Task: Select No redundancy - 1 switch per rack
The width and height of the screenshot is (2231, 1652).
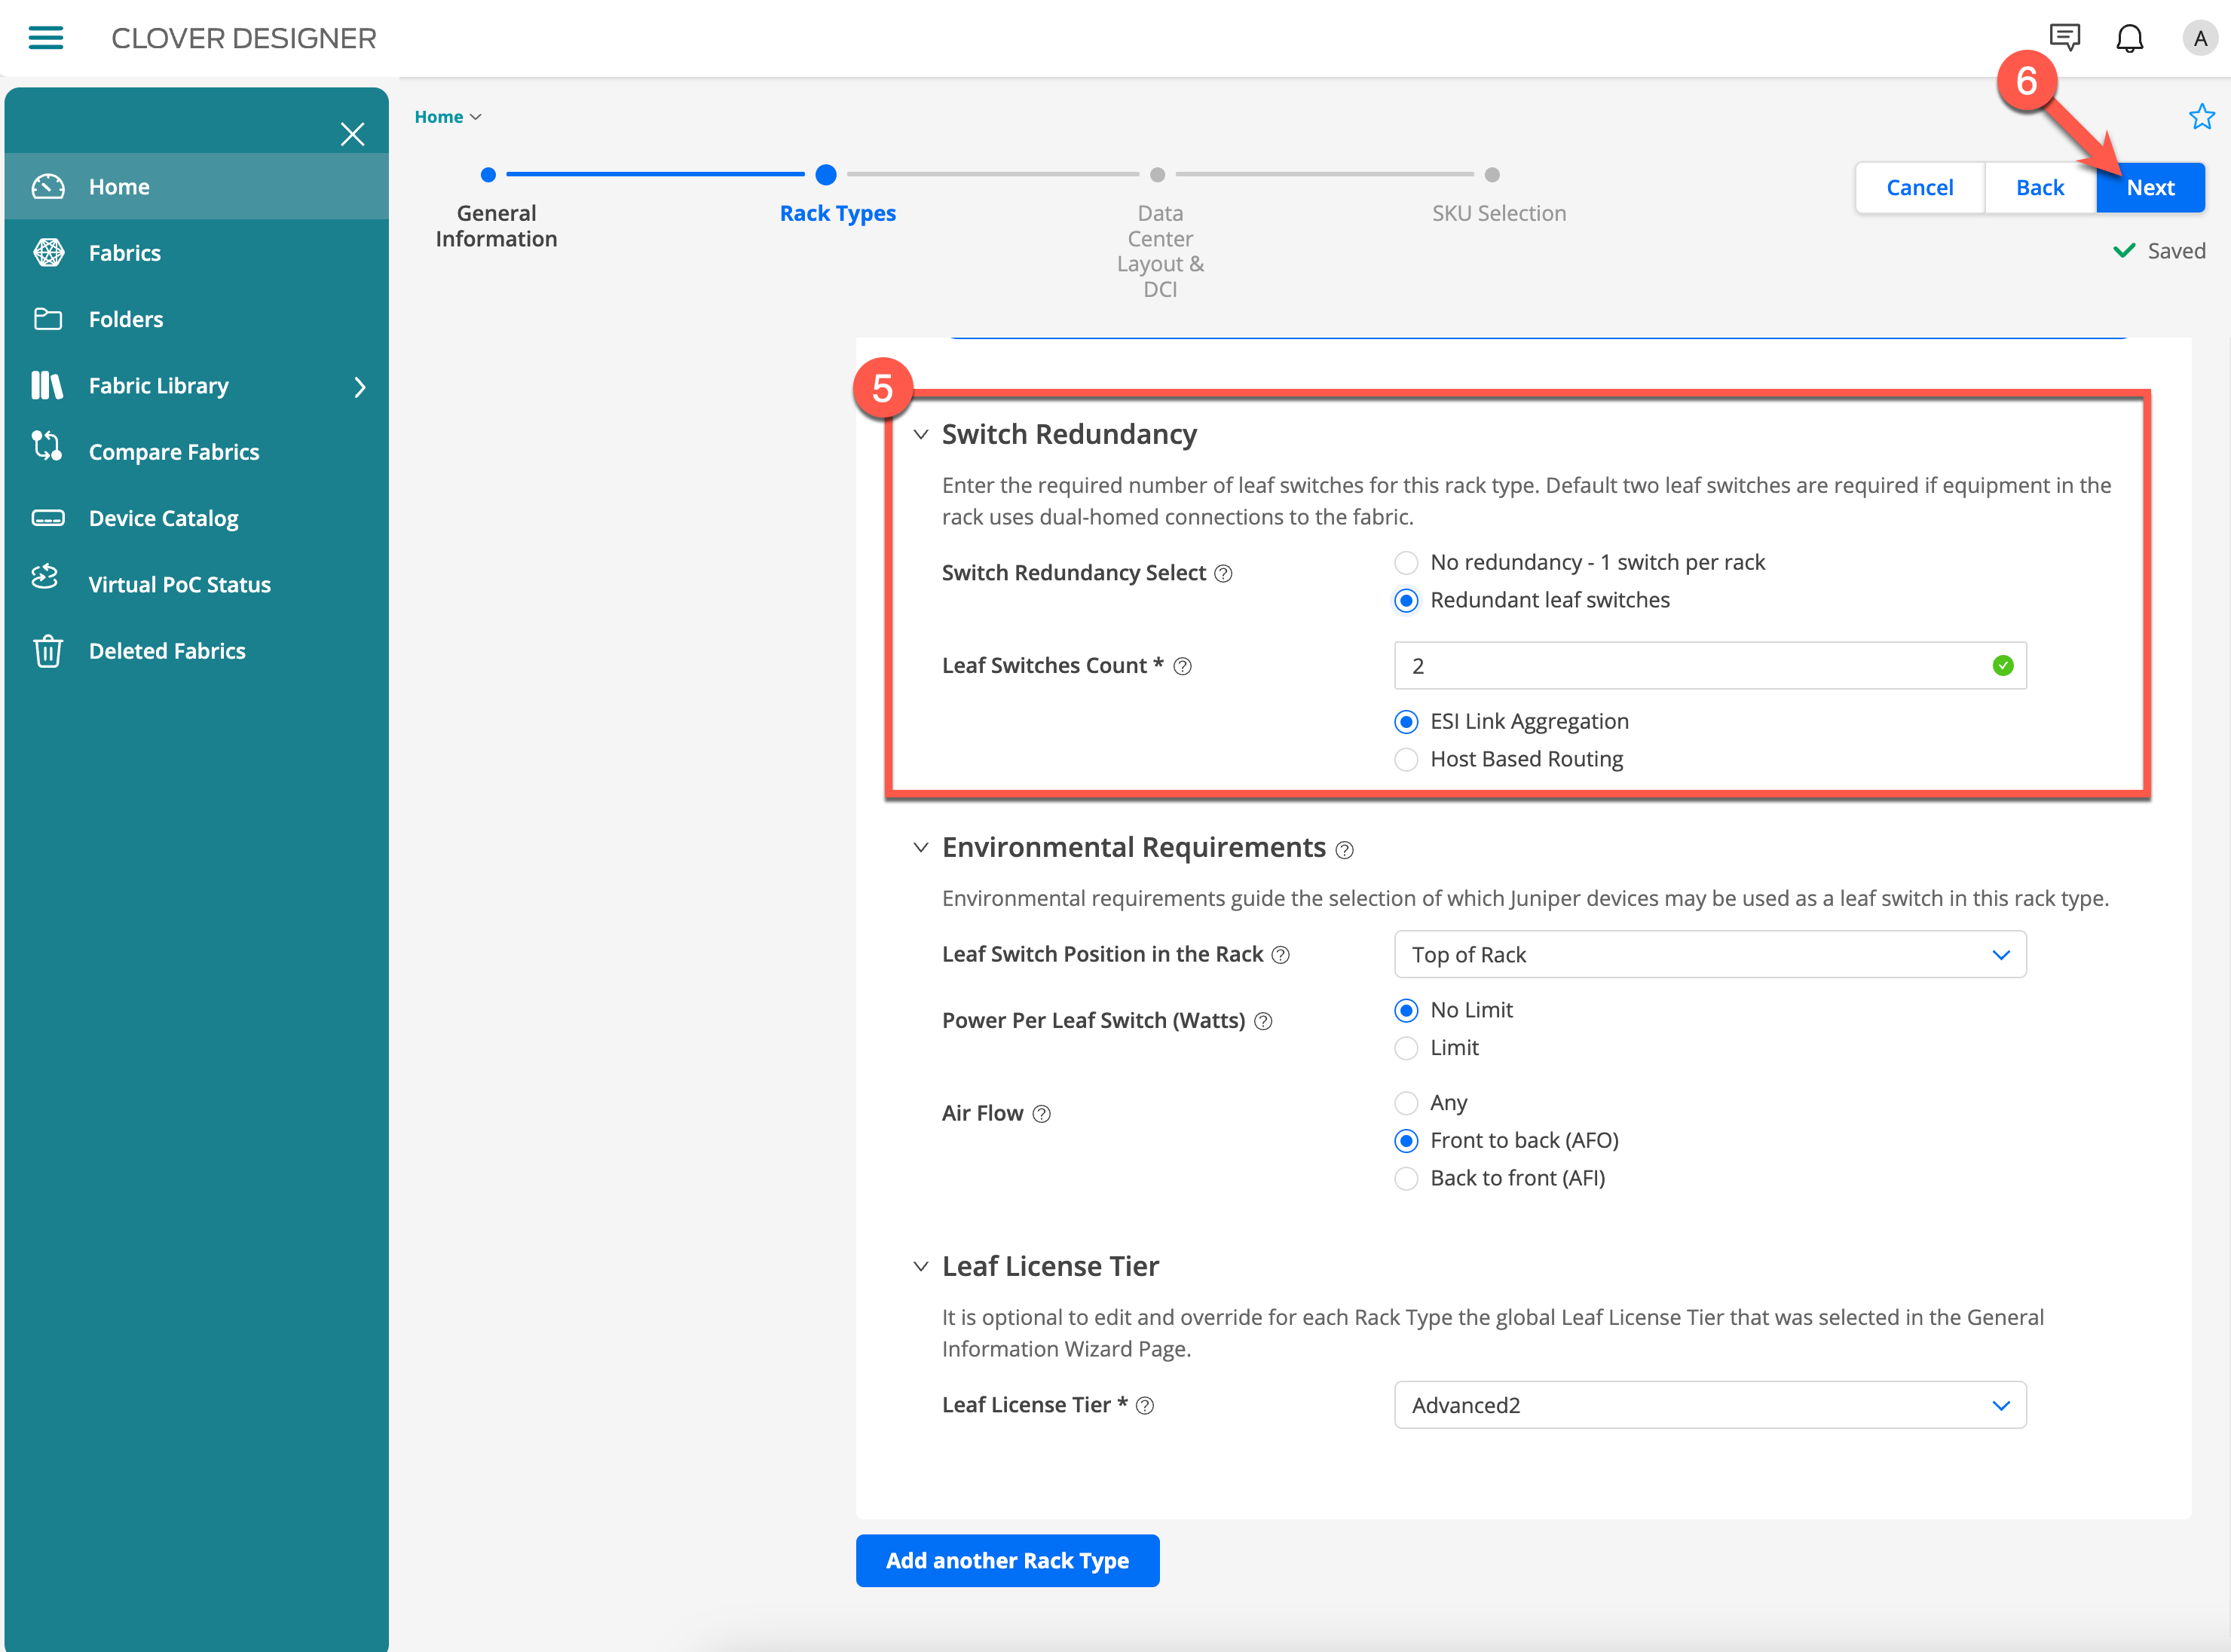Action: (x=1406, y=563)
